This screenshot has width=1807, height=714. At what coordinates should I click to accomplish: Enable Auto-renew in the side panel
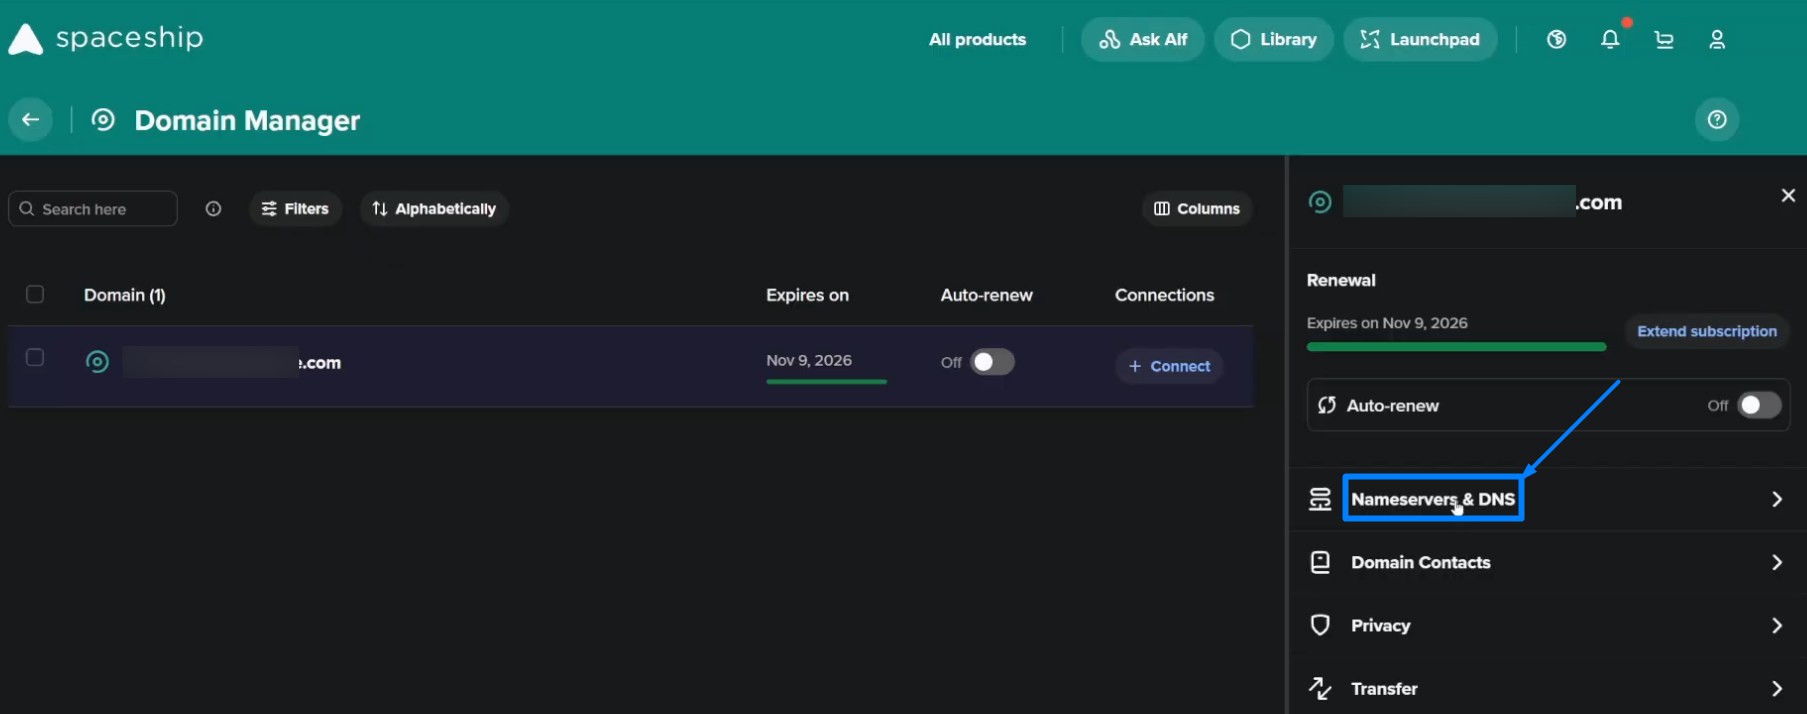[1759, 405]
